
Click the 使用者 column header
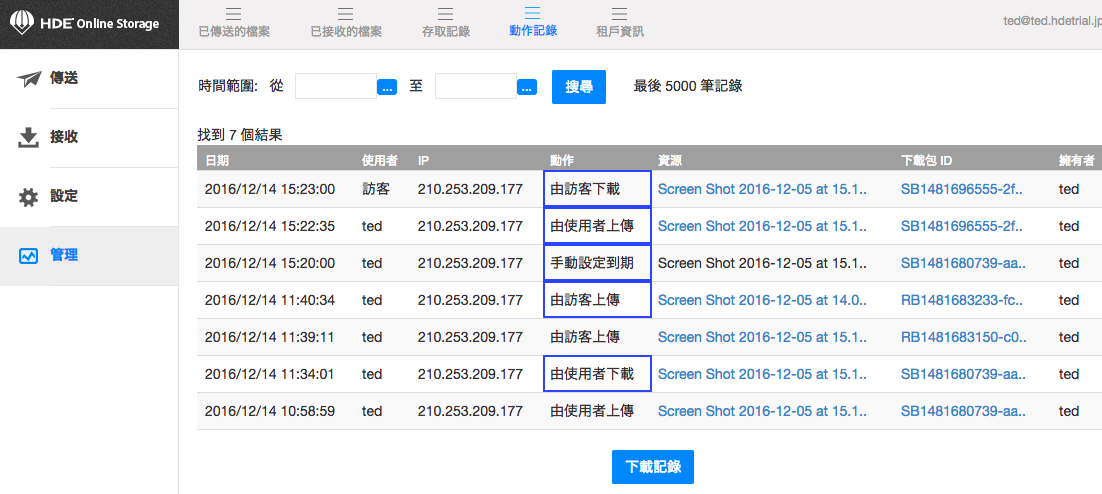click(x=380, y=161)
